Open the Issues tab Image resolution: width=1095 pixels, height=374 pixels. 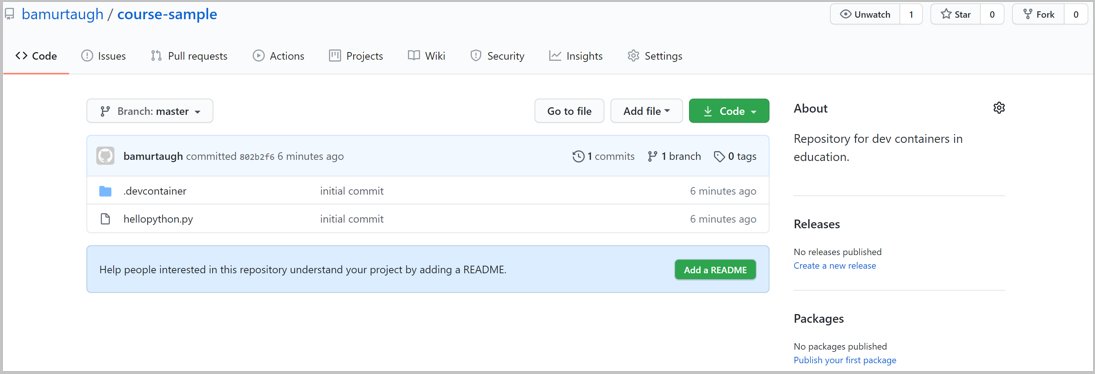[104, 56]
